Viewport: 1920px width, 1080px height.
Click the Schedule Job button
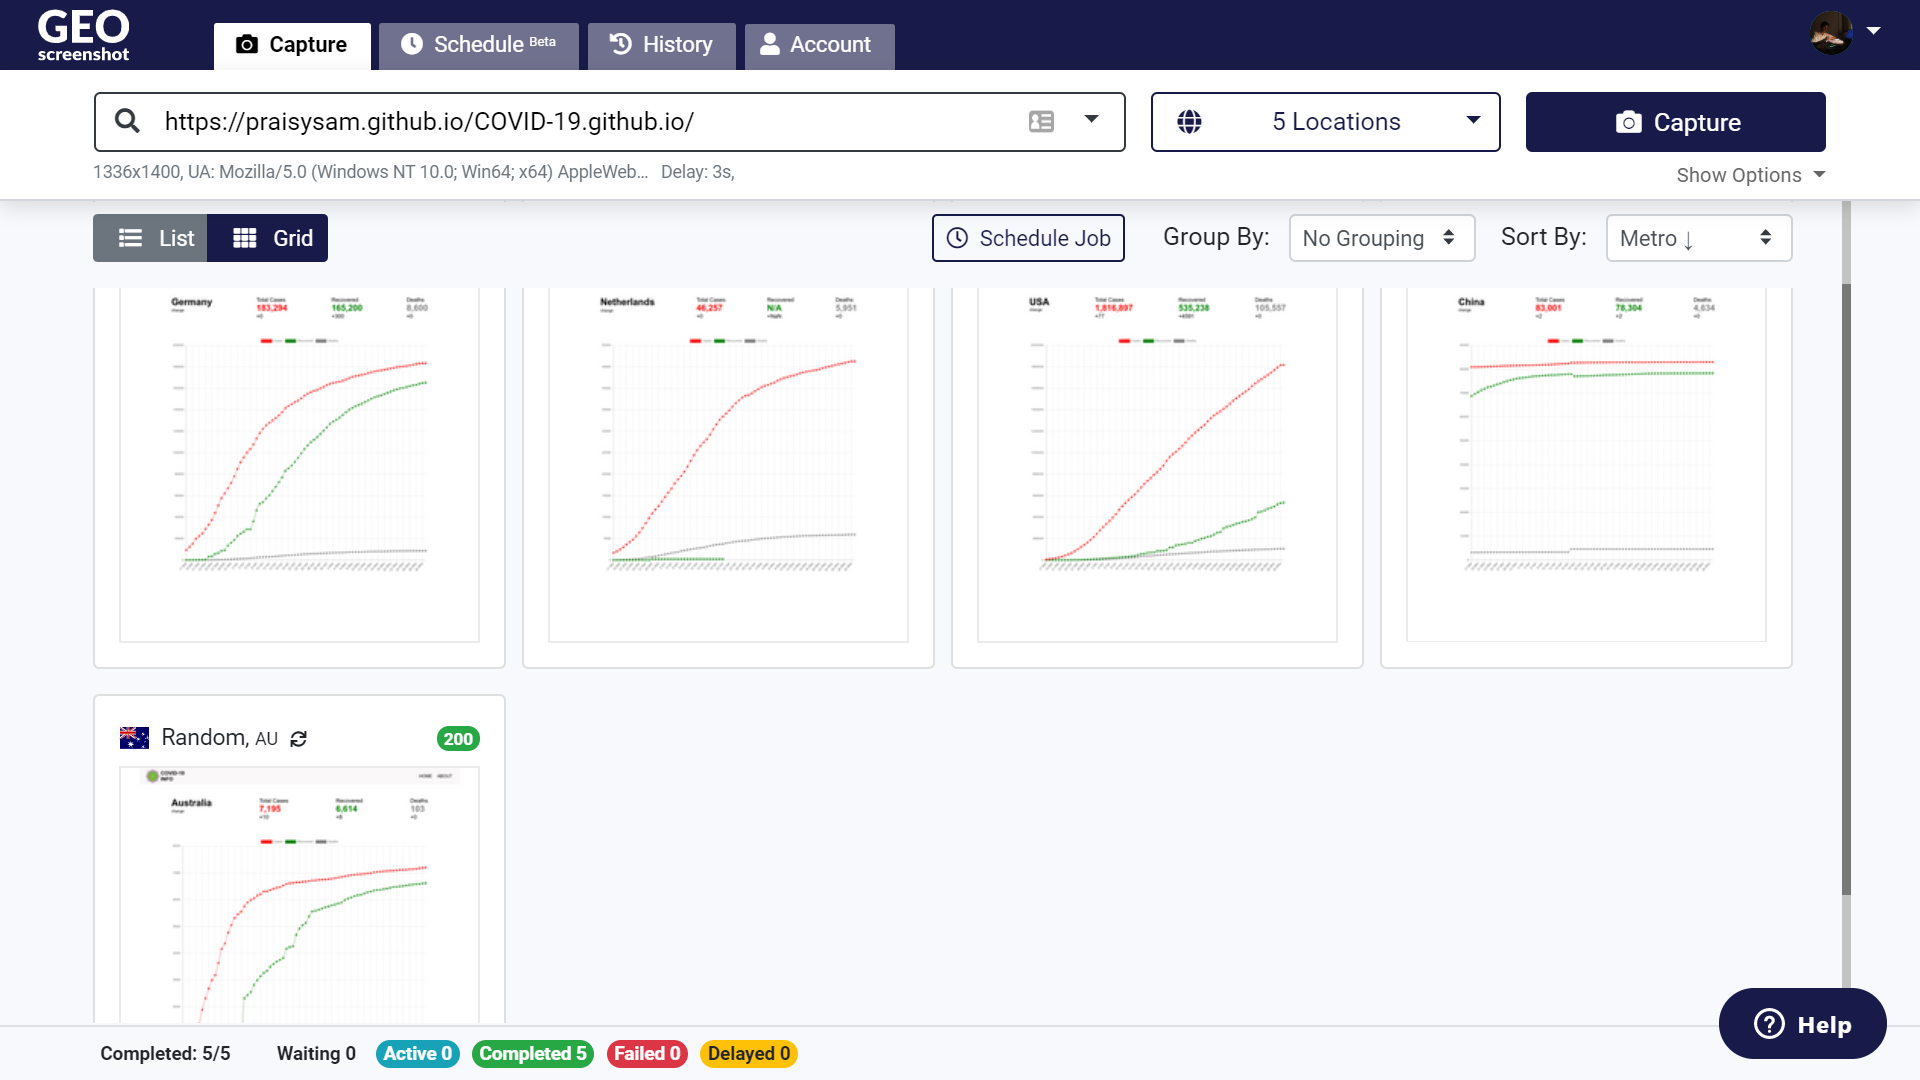pos(1028,238)
